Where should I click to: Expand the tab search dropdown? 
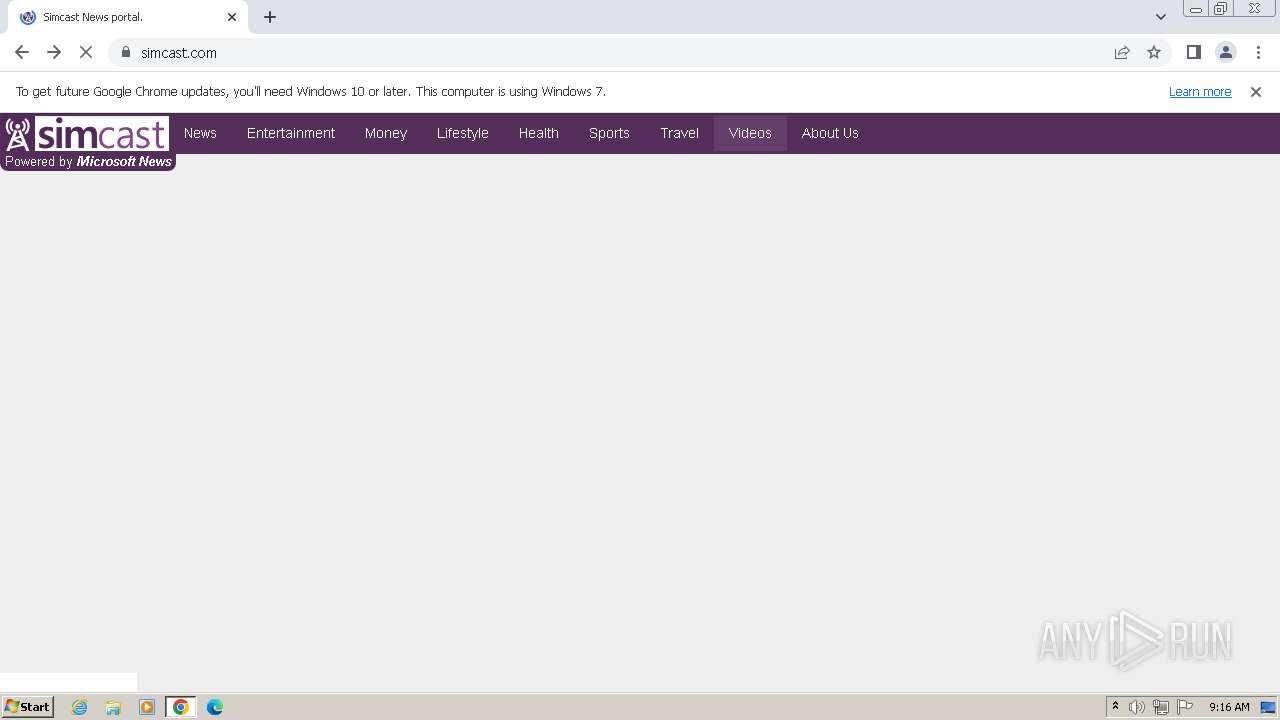[x=1161, y=17]
